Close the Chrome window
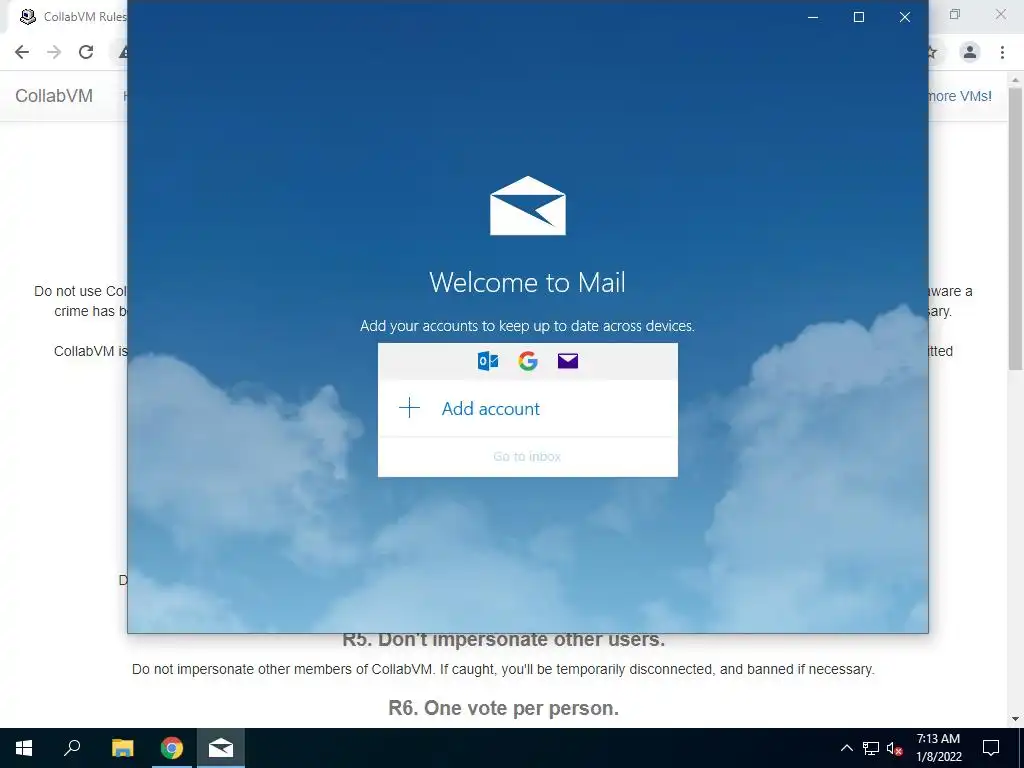This screenshot has height=768, width=1024. click(1000, 14)
